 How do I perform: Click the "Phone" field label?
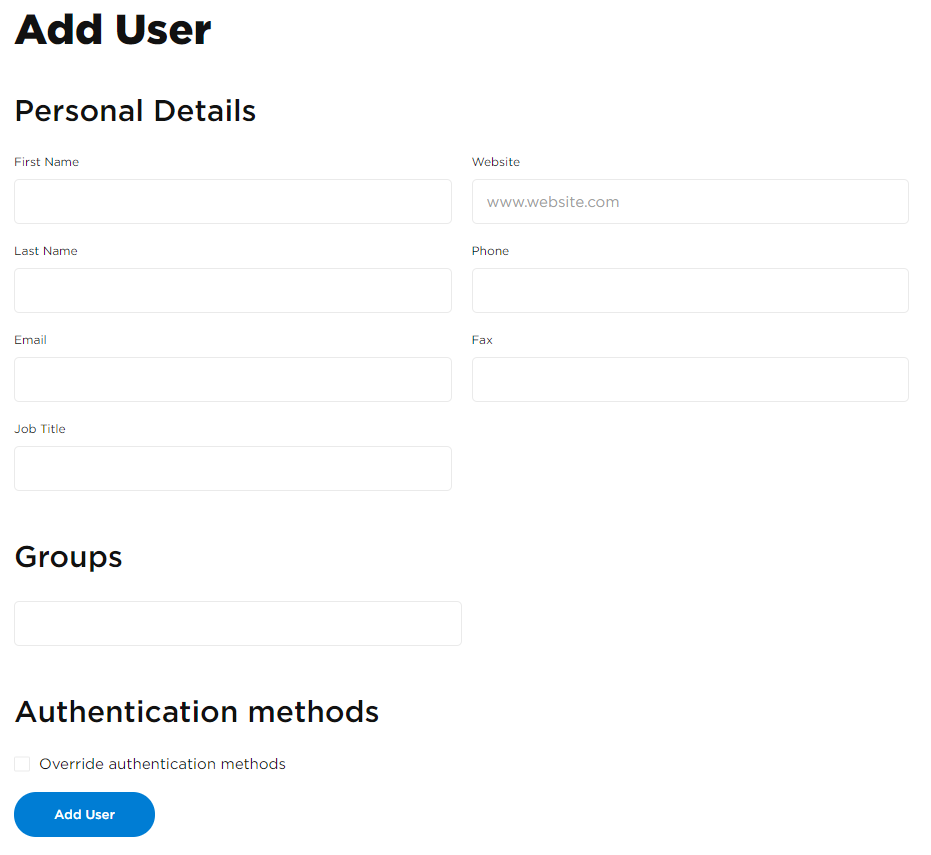[x=490, y=251]
